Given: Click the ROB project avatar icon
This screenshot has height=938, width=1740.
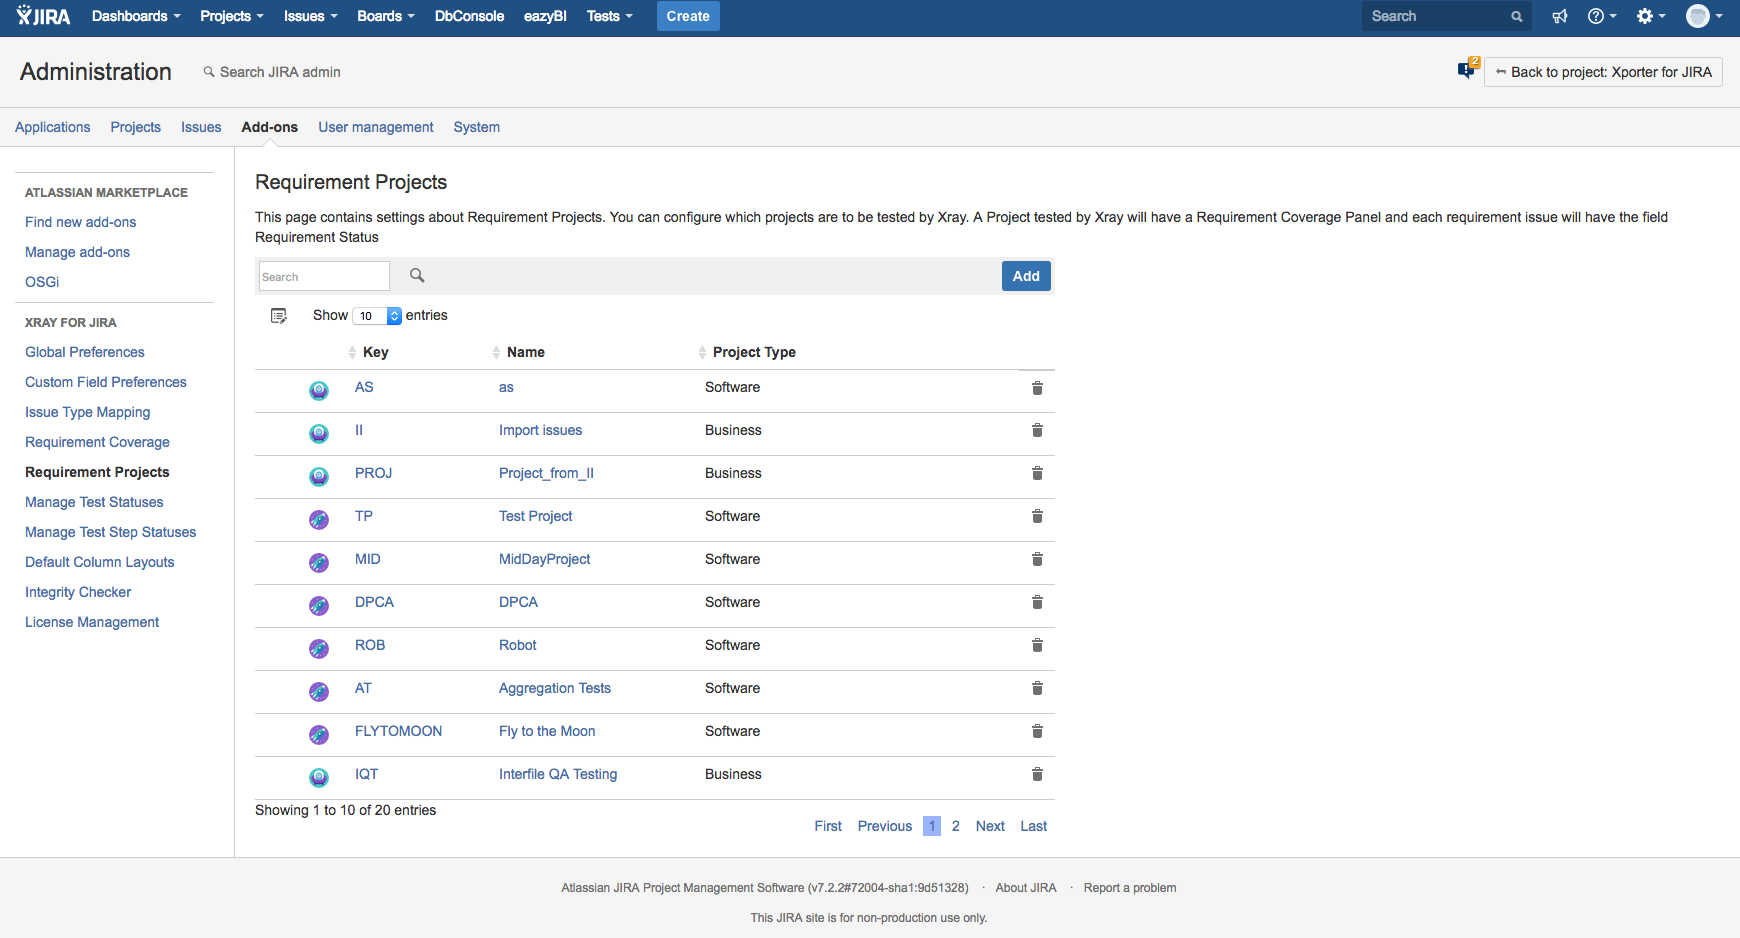Looking at the screenshot, I should (319, 649).
